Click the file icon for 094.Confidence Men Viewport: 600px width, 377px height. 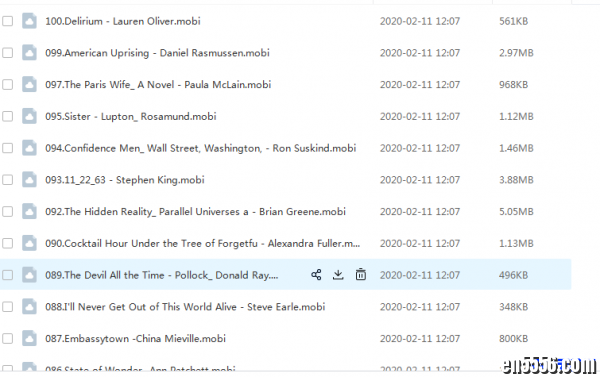point(29,148)
